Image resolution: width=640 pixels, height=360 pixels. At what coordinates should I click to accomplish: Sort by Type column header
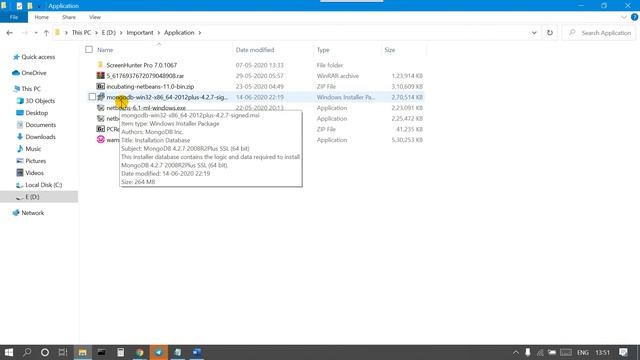pos(323,50)
